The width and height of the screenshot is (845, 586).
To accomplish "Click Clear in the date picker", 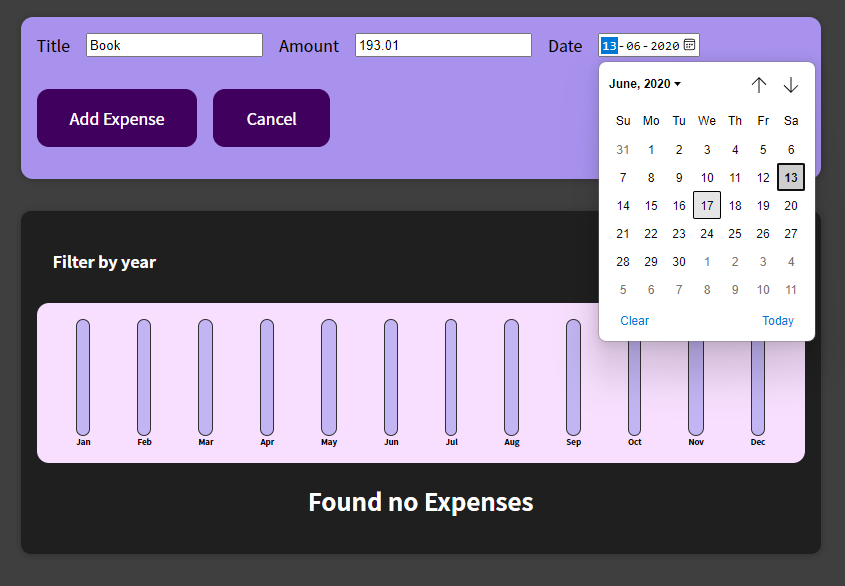I will click(x=634, y=321).
